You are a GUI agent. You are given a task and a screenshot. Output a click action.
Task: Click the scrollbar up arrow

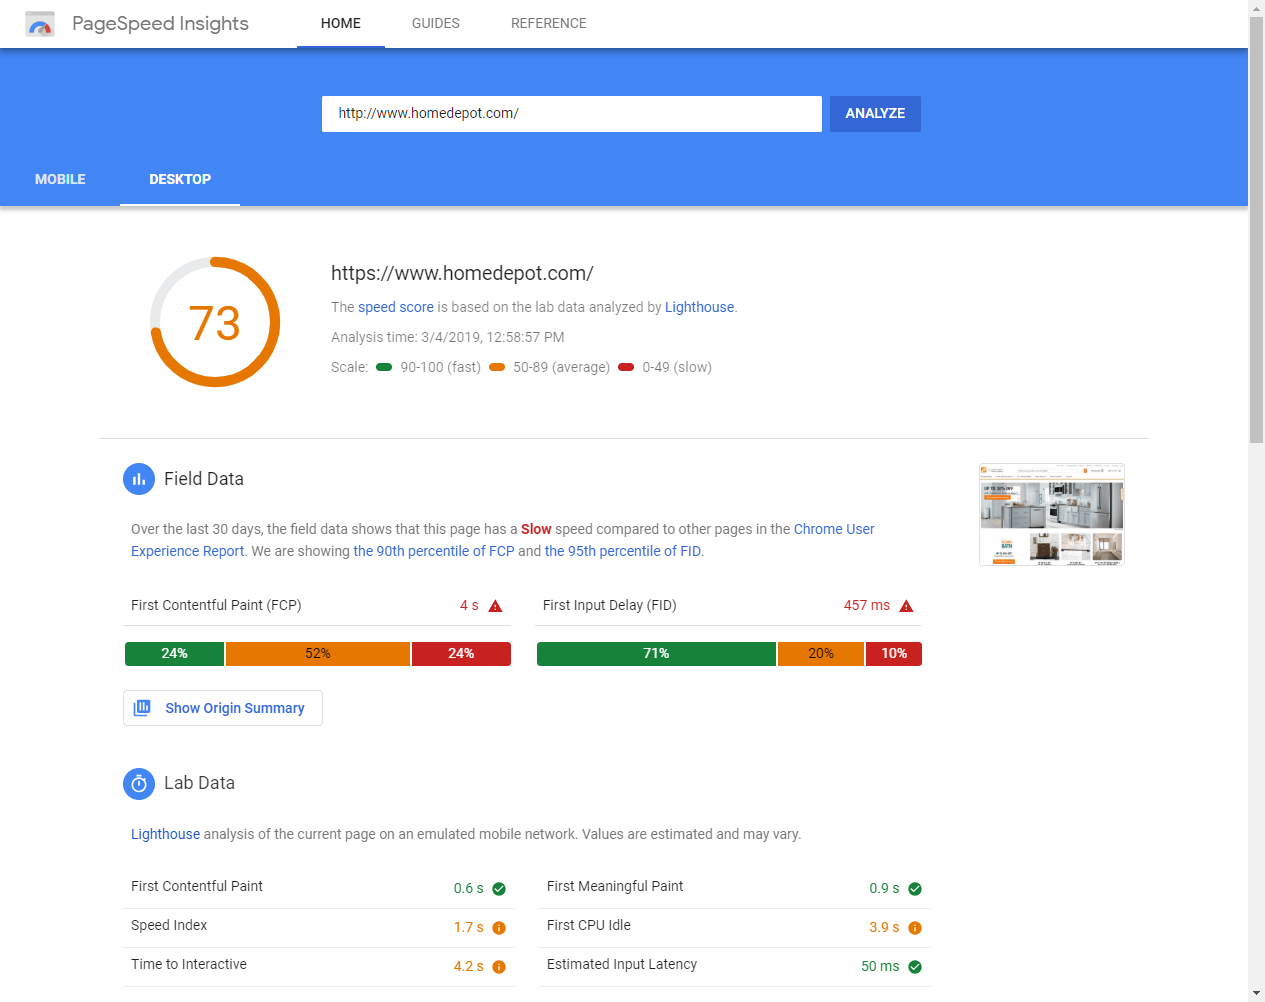[1256, 8]
